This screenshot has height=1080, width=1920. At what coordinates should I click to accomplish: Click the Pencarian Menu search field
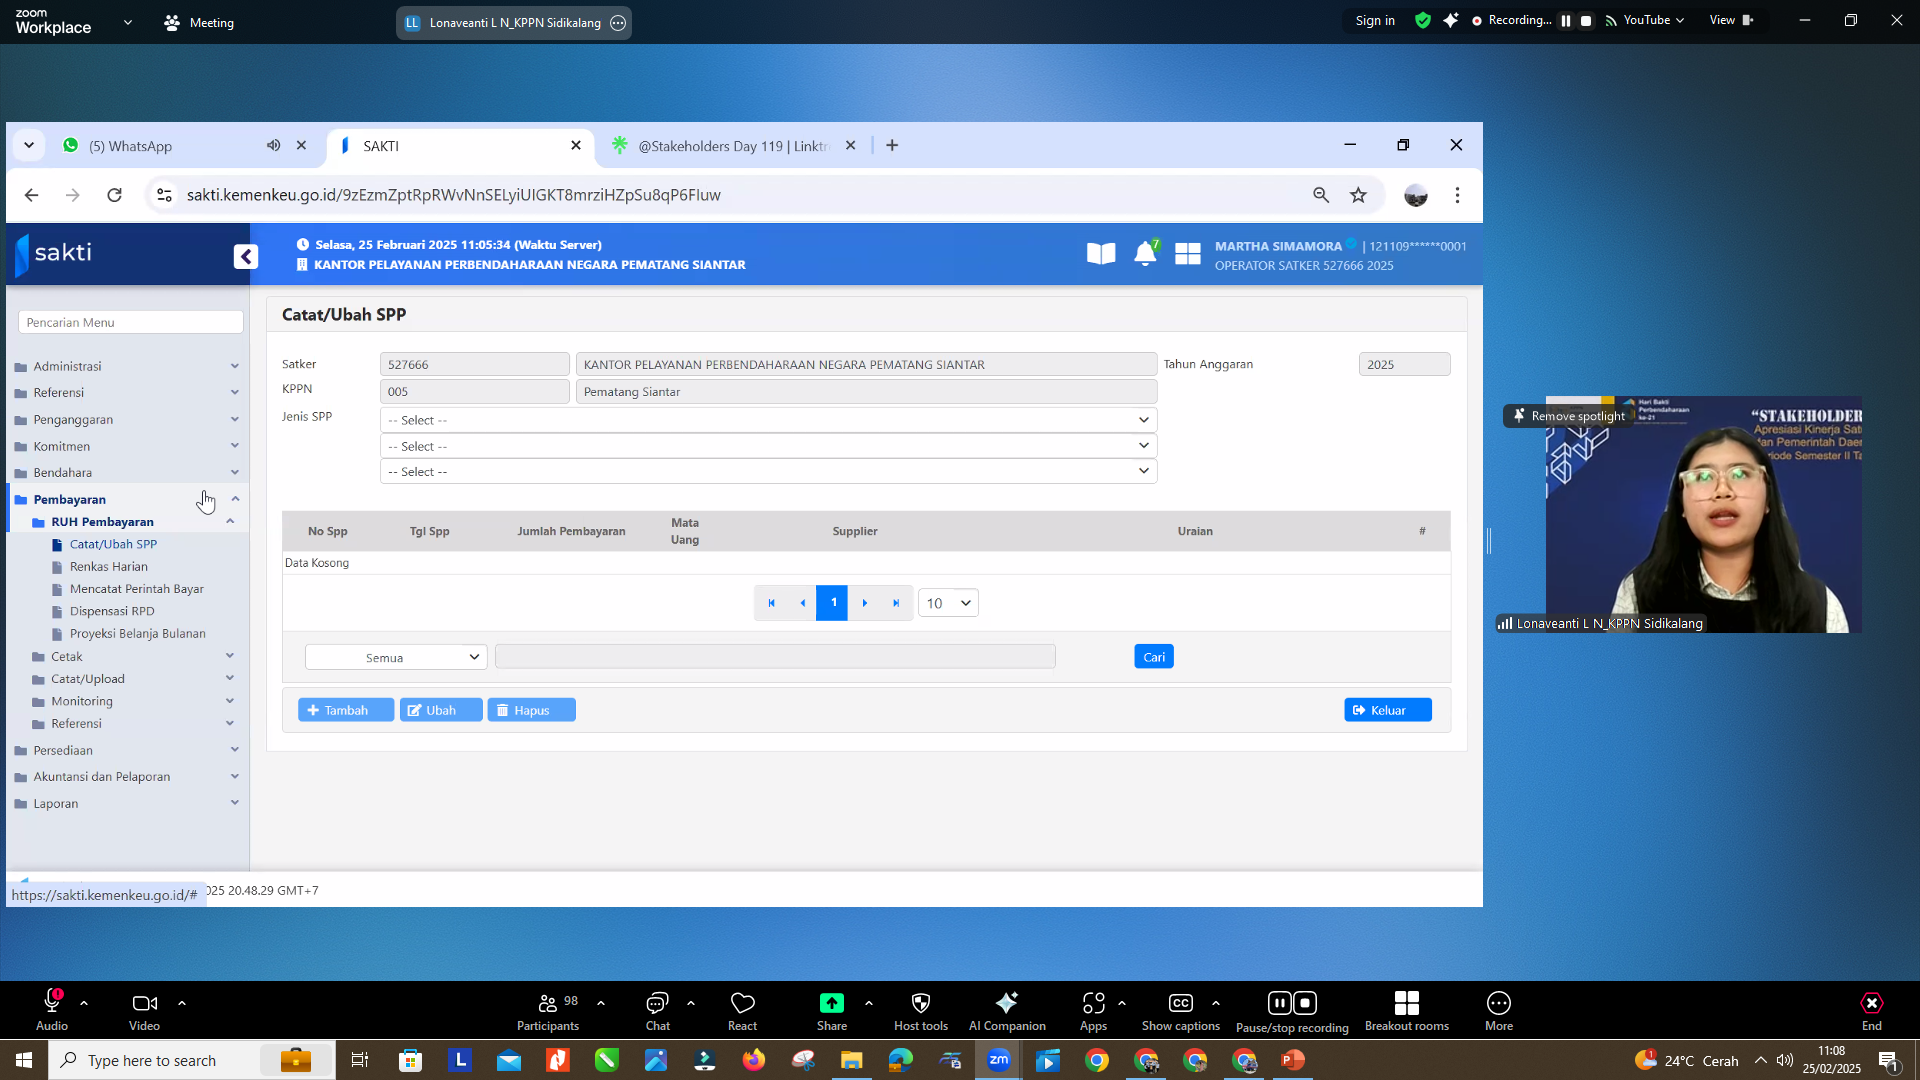tap(130, 322)
